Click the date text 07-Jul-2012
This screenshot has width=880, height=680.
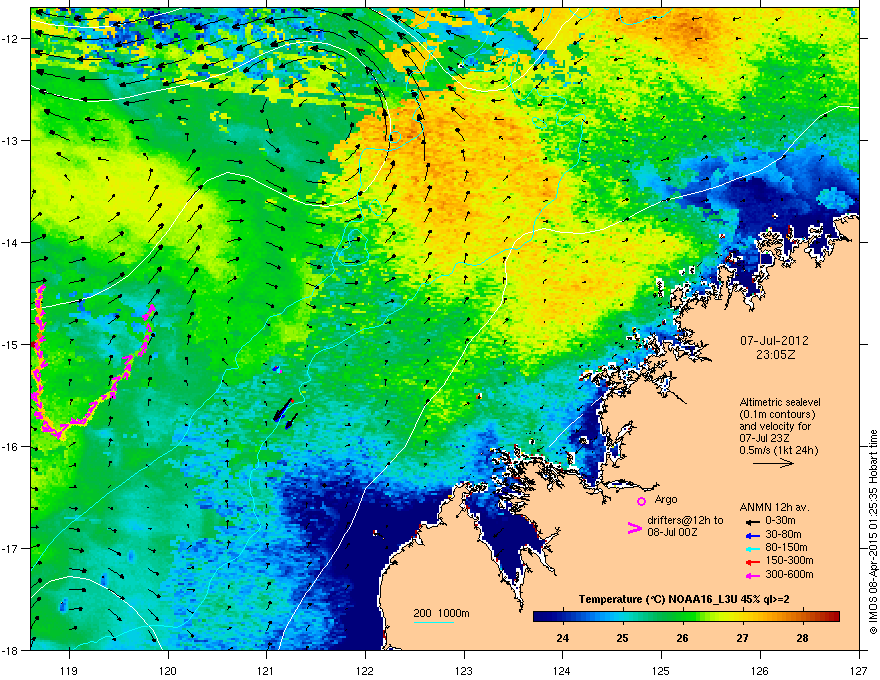coord(774,341)
